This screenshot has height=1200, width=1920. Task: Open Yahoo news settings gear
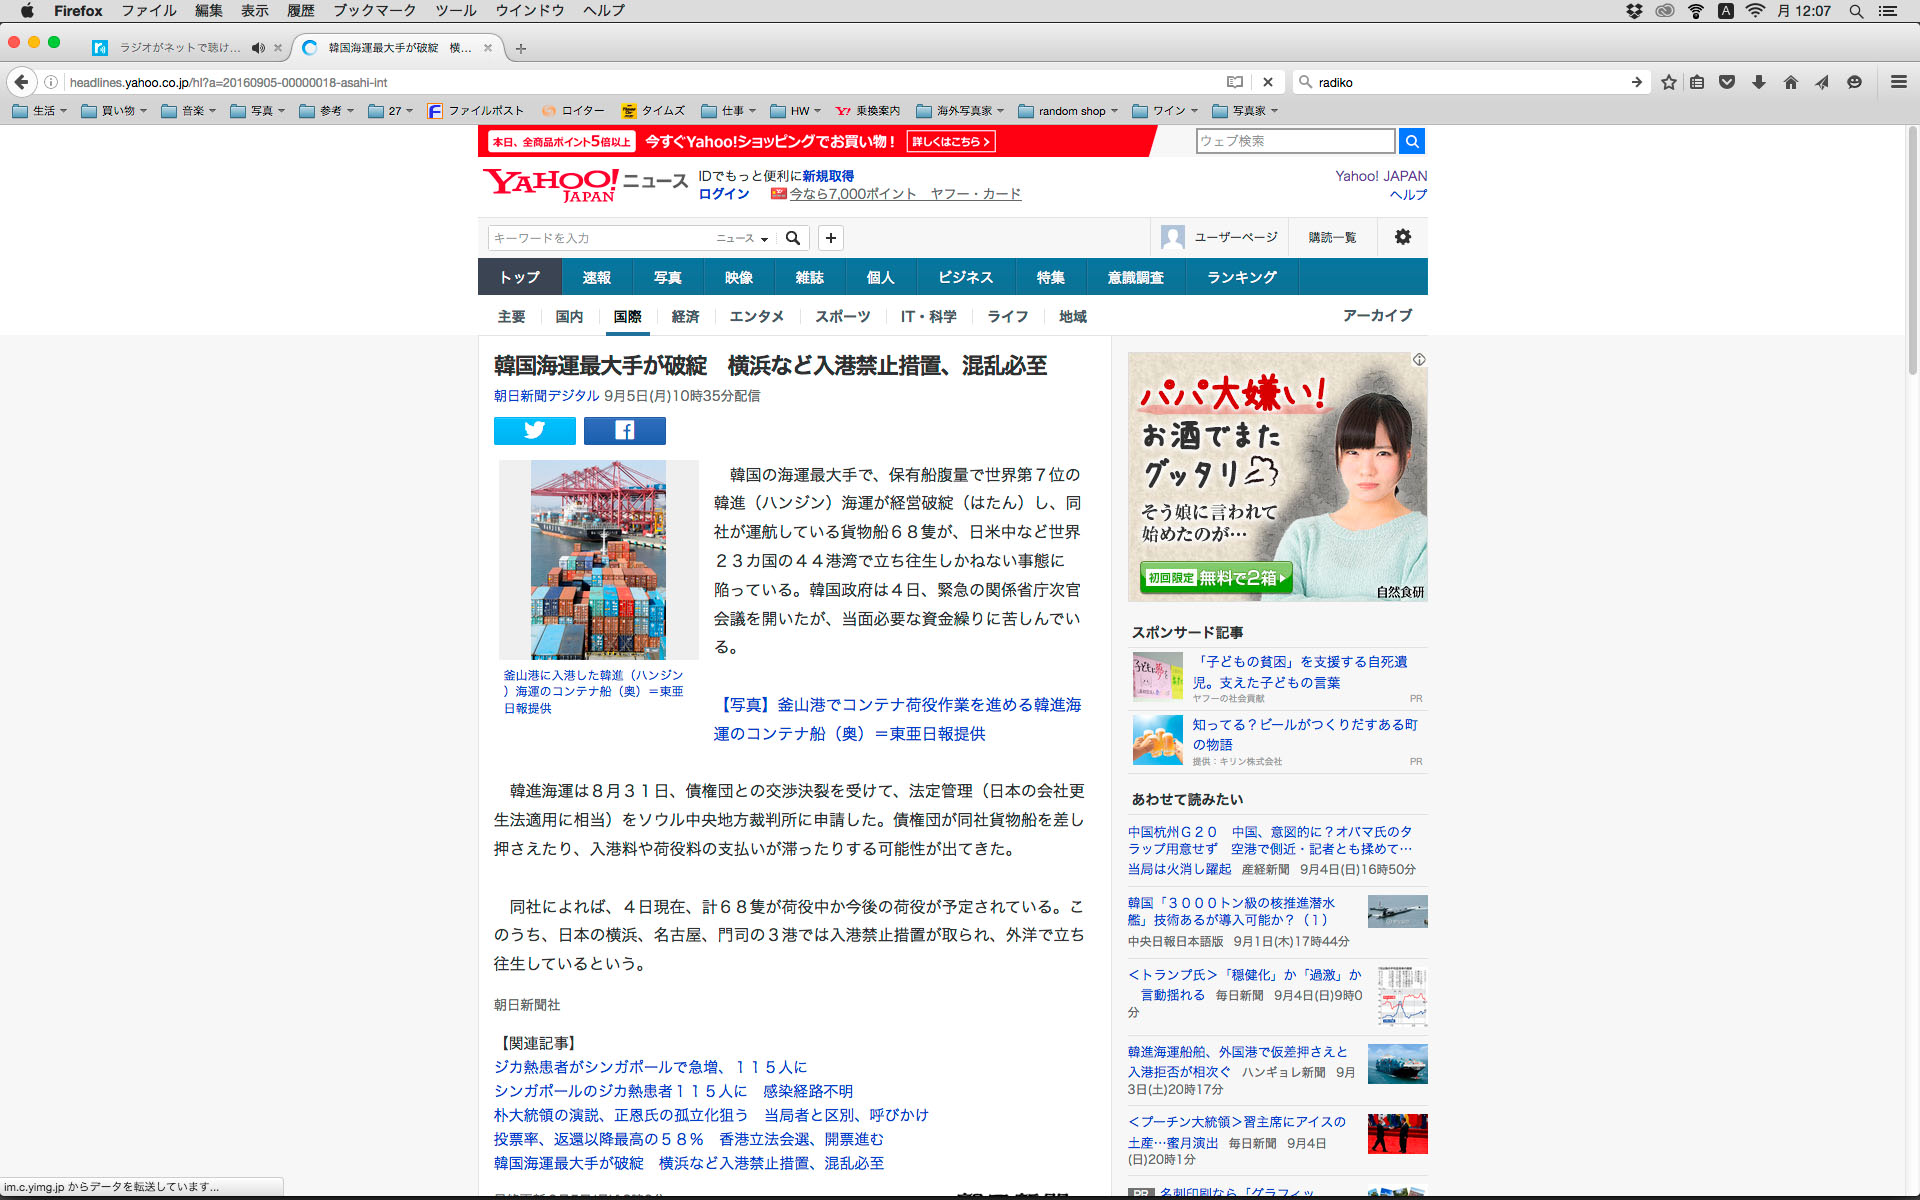pos(1402,238)
